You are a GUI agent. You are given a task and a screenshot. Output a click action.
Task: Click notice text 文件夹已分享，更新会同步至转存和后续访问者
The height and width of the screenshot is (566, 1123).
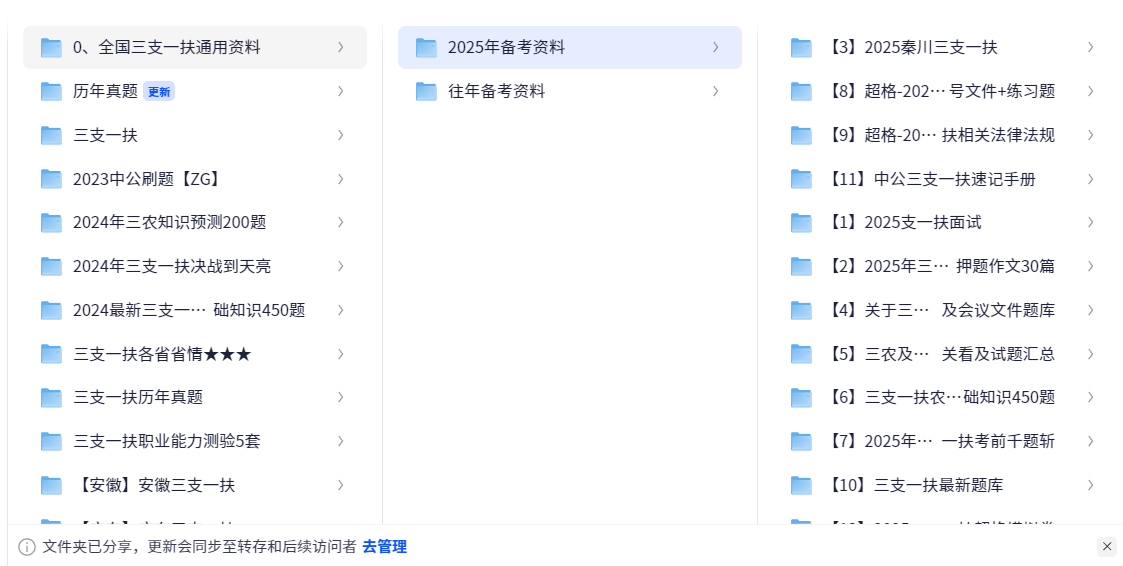point(199,547)
